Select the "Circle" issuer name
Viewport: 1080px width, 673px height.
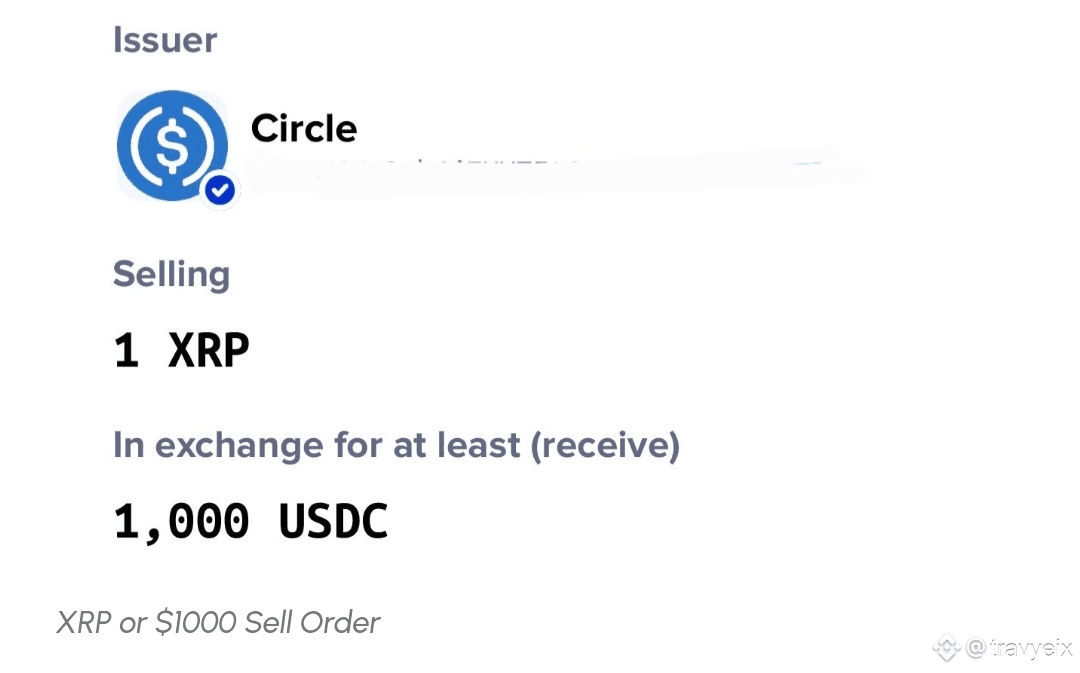[303, 128]
